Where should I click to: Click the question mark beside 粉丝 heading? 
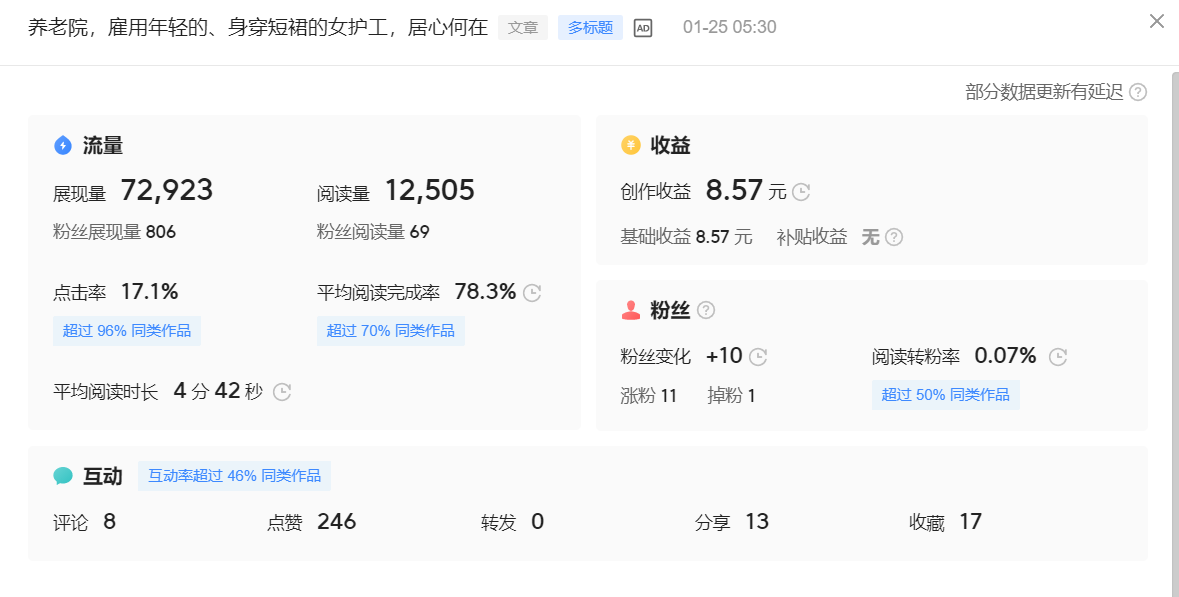(x=706, y=310)
